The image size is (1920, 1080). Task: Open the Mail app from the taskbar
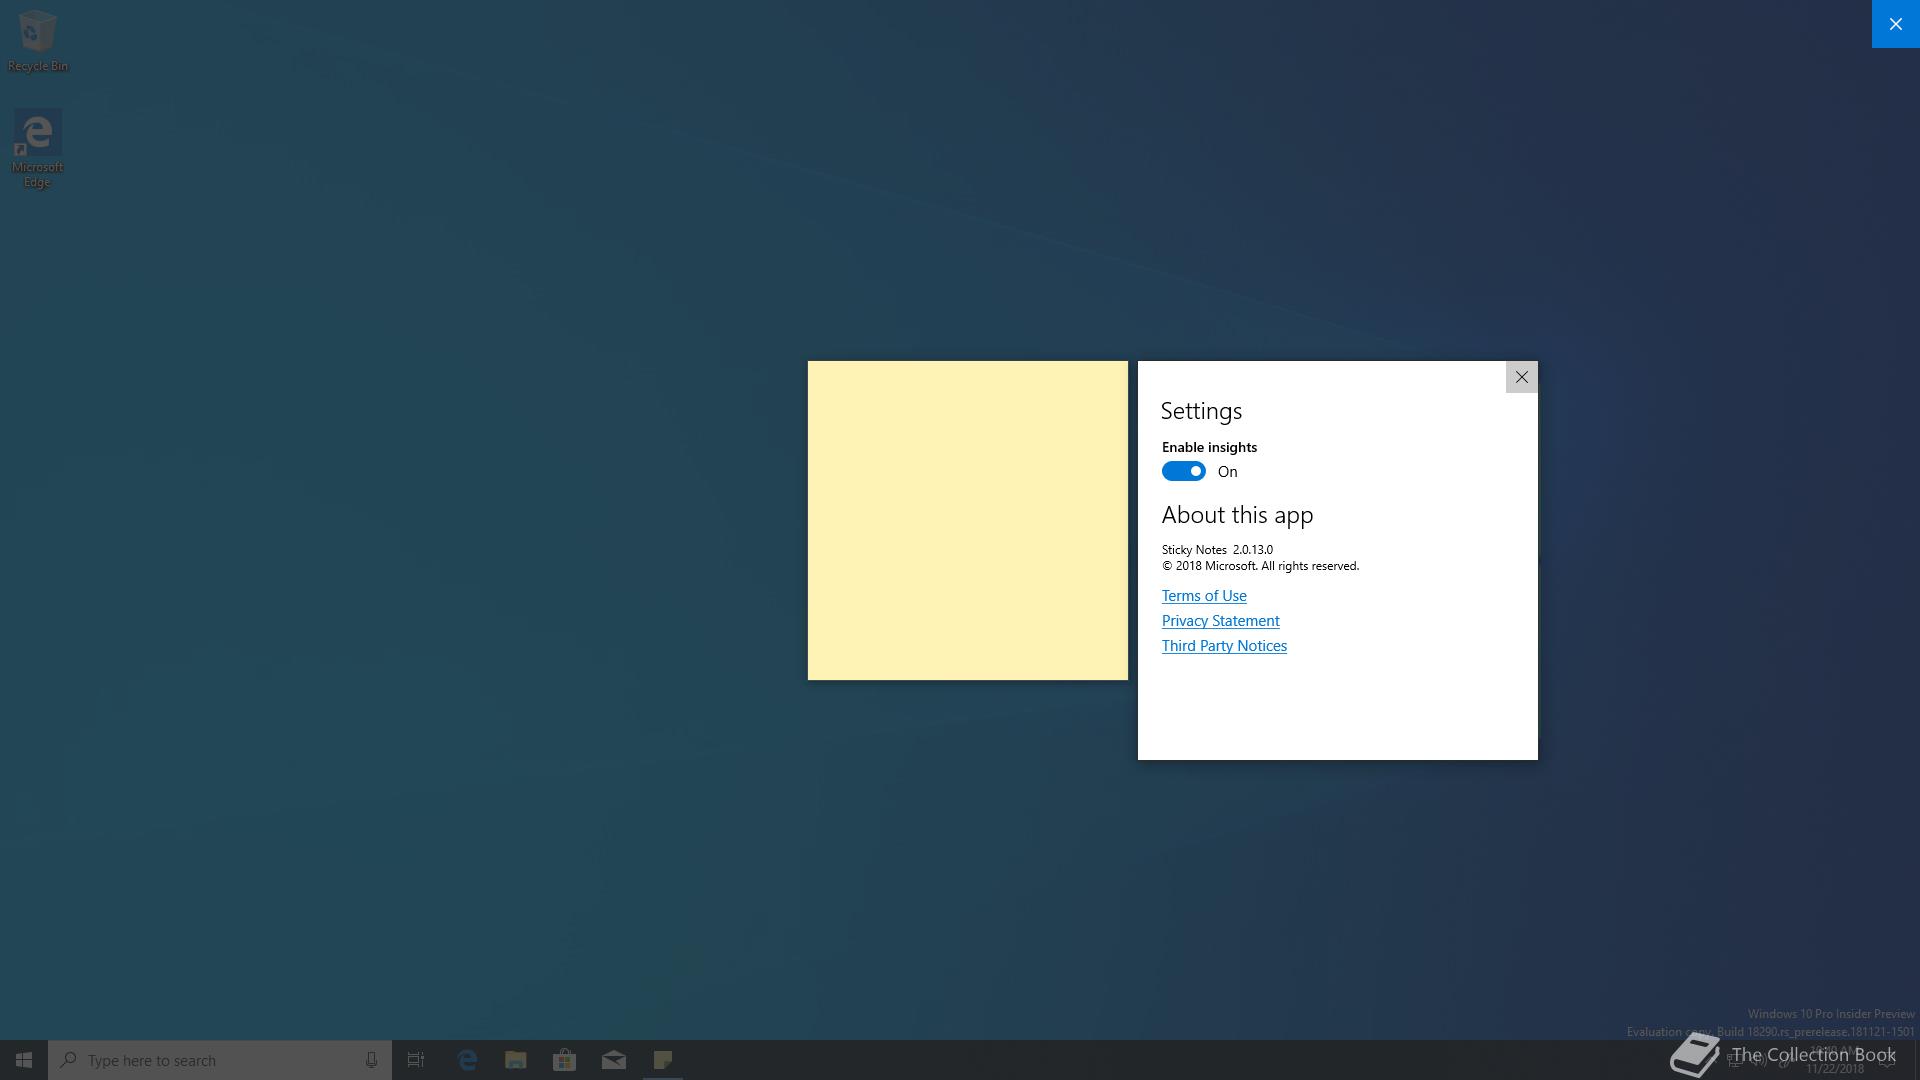pyautogui.click(x=613, y=1060)
